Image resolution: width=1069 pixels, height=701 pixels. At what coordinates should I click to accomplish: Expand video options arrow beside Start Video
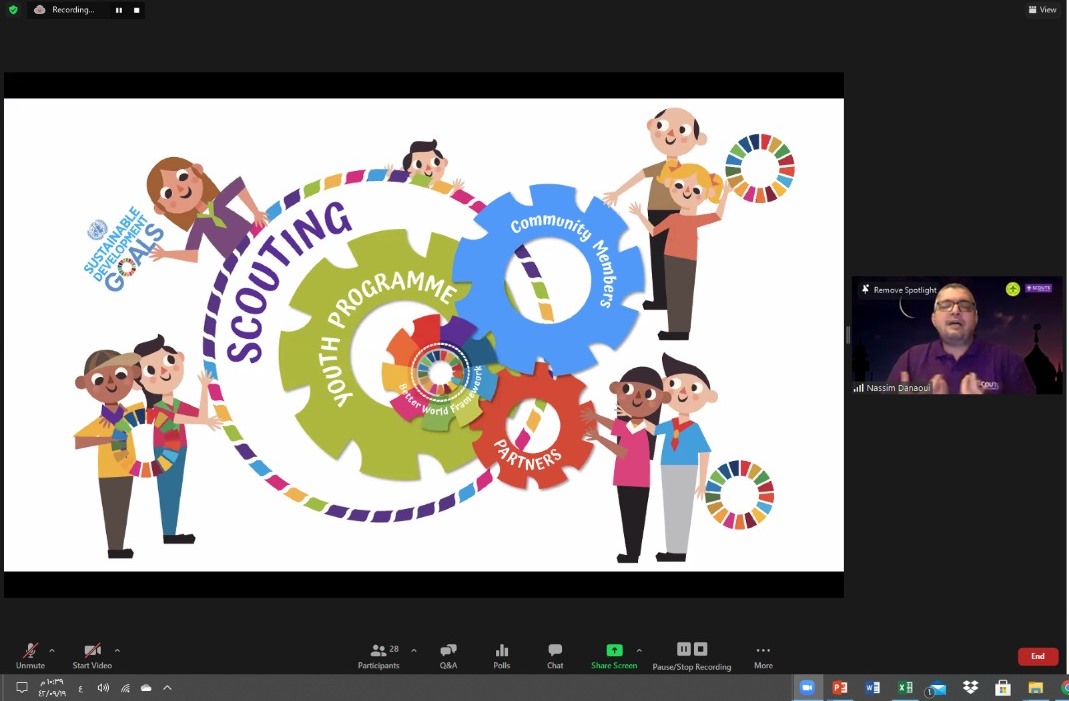coord(117,650)
